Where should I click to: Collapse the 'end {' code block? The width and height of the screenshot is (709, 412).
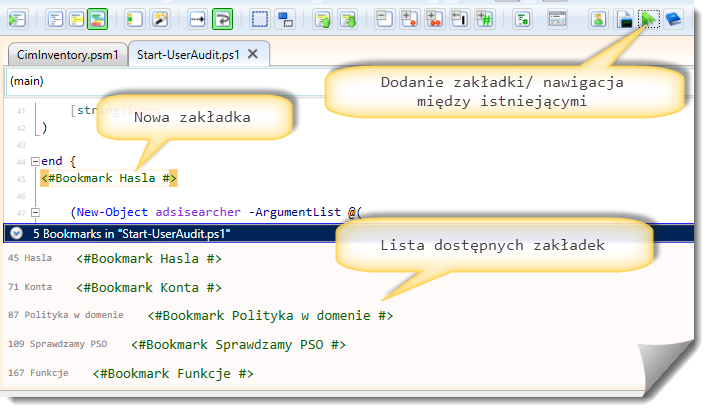35,161
